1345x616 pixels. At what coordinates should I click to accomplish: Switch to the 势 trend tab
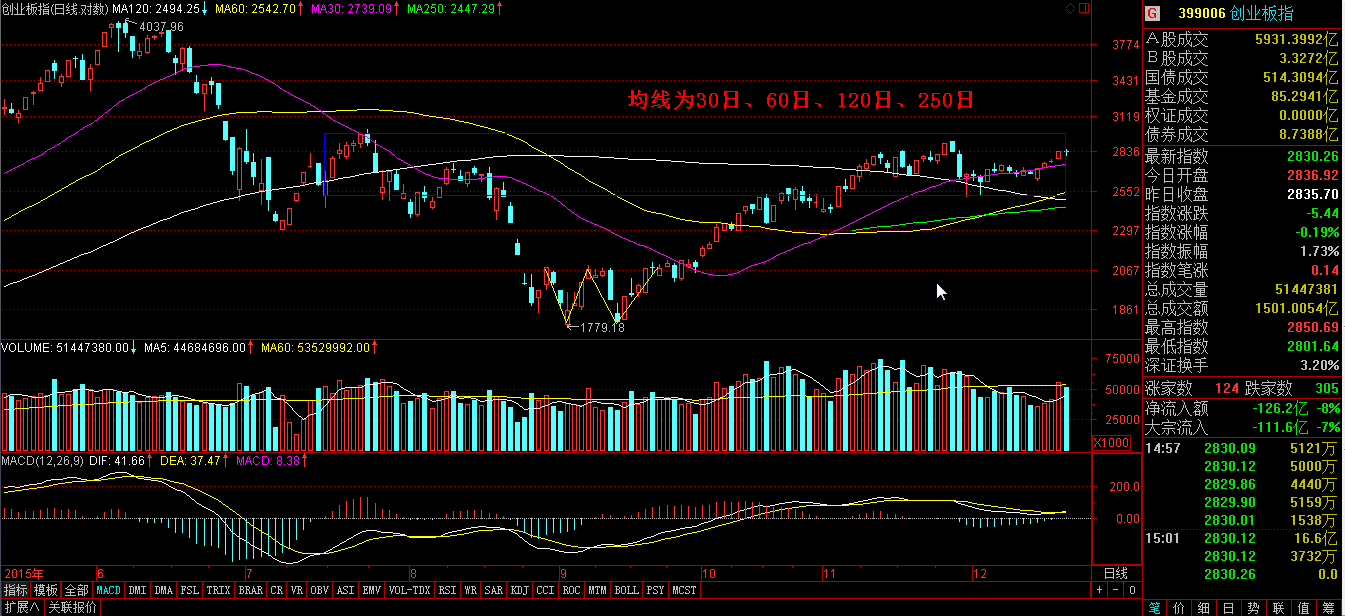tap(1253, 607)
